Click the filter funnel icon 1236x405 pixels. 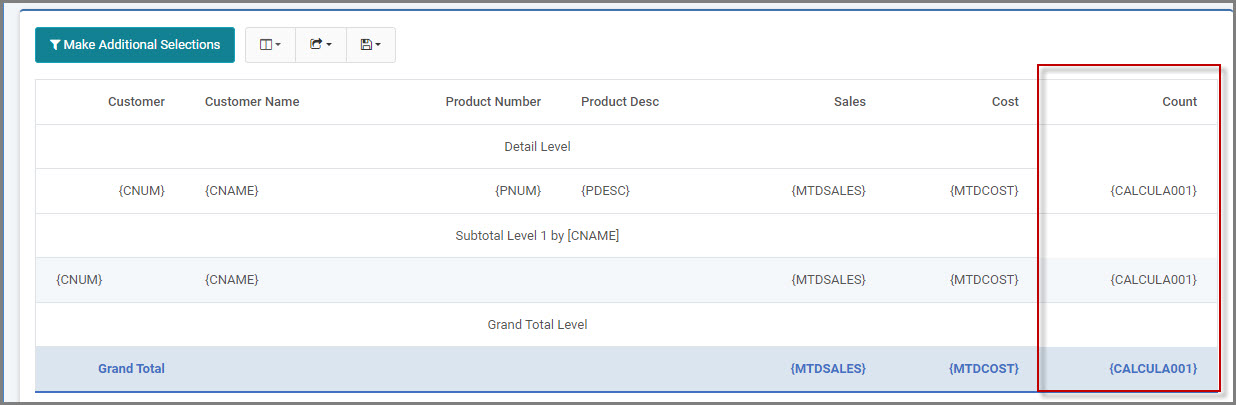[55, 45]
